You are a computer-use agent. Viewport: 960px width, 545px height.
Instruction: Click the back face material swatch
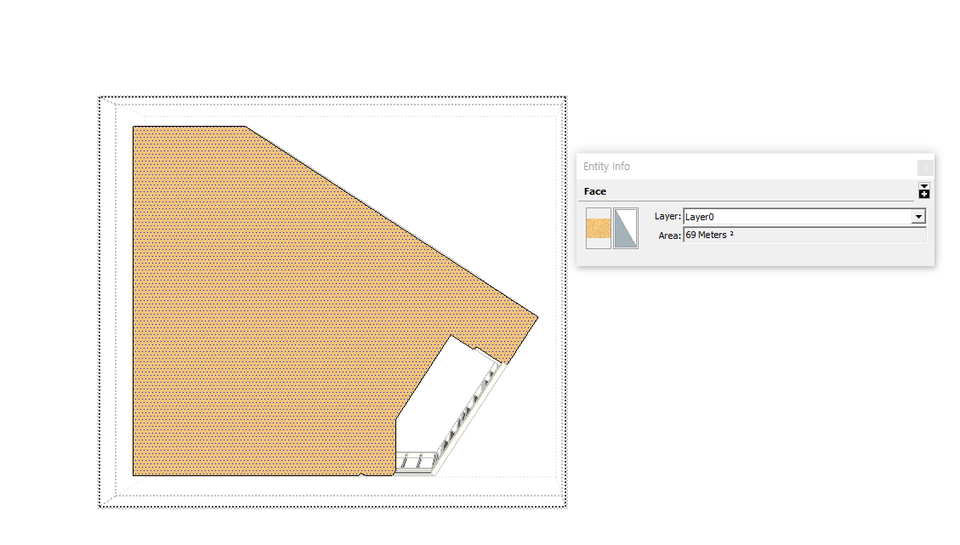(626, 228)
